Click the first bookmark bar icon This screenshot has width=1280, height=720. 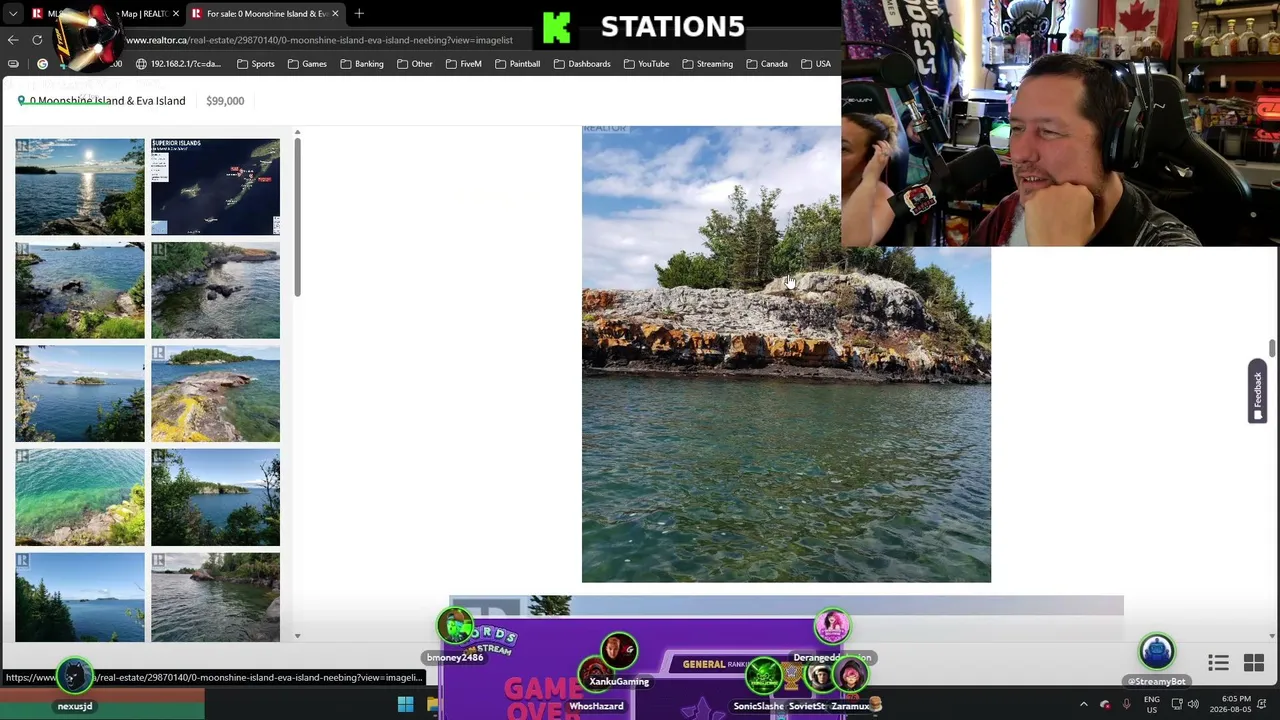coord(13,64)
